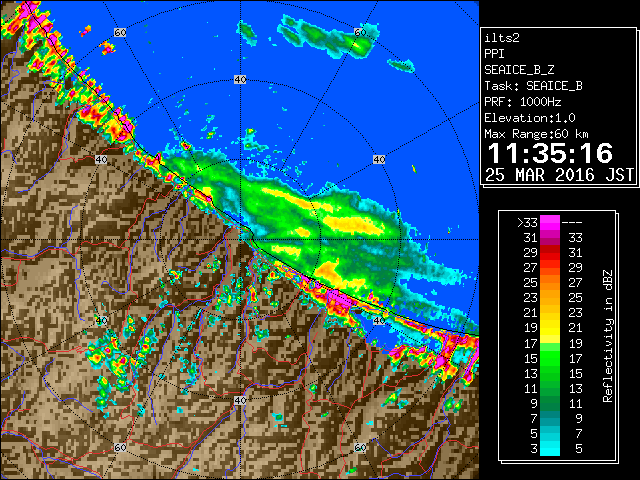Select the bright green band of the scale
640x480 pixels.
550,358
